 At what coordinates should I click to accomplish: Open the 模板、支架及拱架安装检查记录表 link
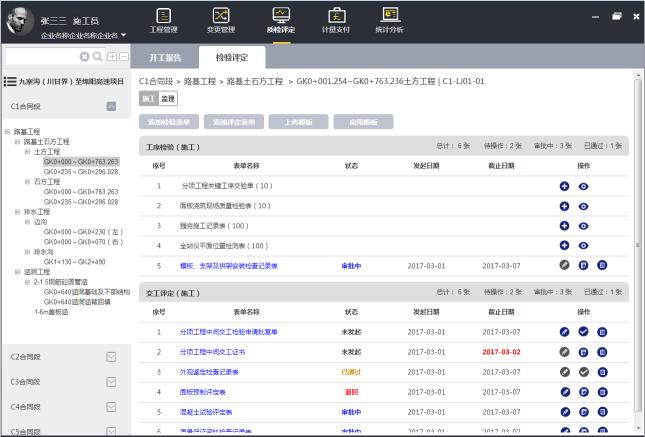click(x=229, y=266)
